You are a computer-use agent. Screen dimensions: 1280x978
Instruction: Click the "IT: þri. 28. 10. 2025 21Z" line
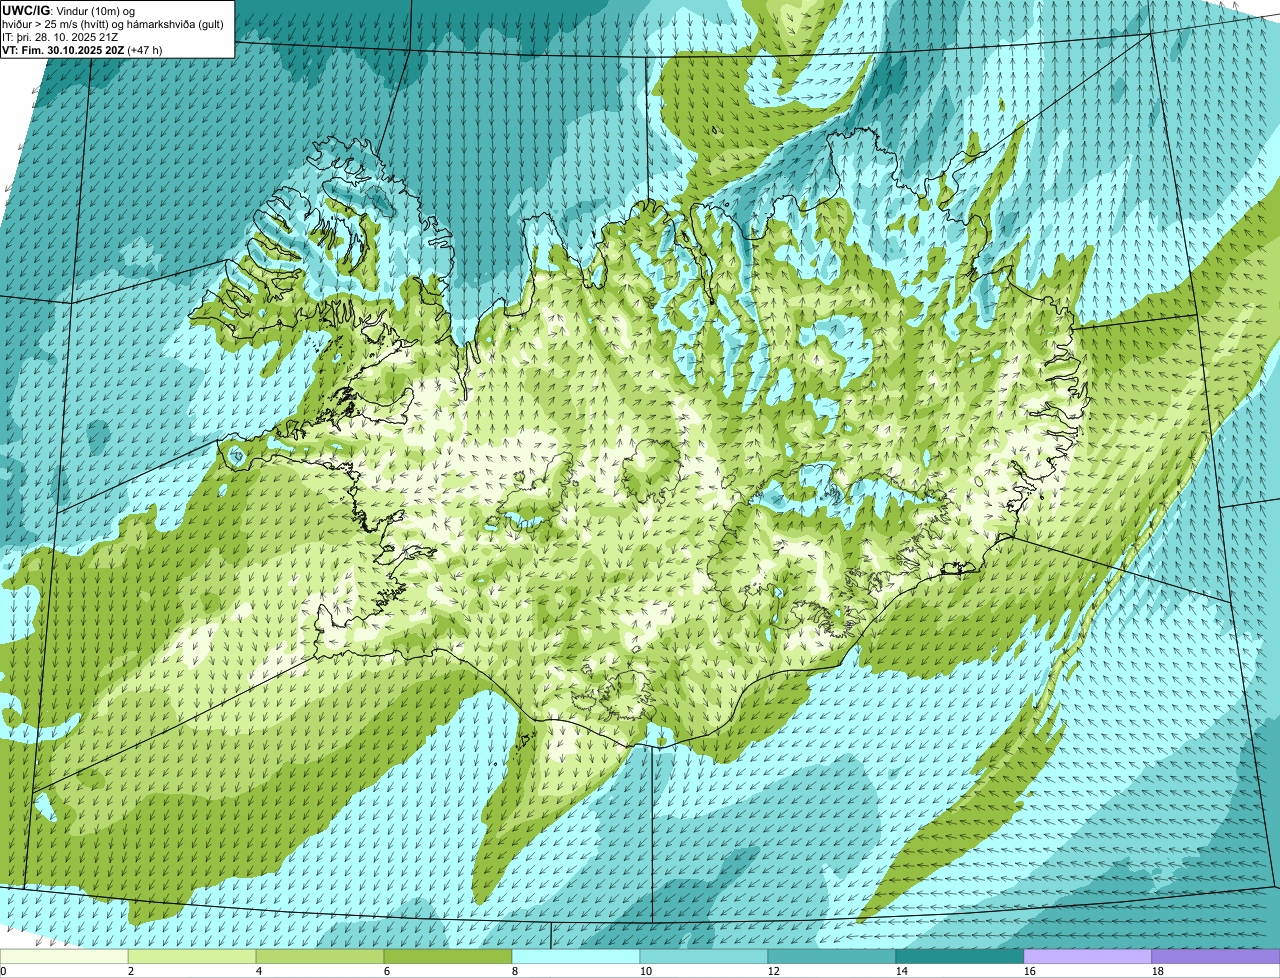[59, 36]
